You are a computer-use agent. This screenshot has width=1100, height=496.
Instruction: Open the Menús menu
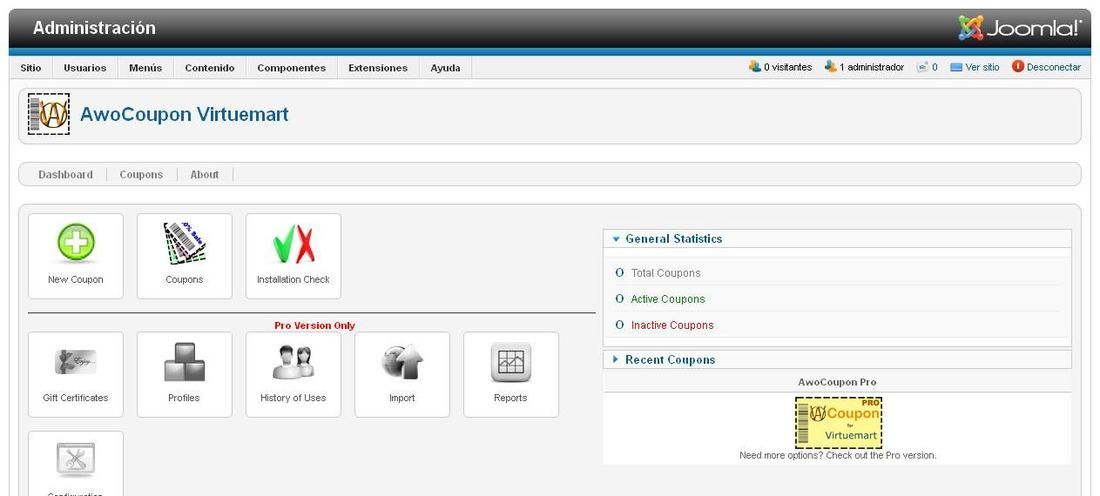pos(145,68)
